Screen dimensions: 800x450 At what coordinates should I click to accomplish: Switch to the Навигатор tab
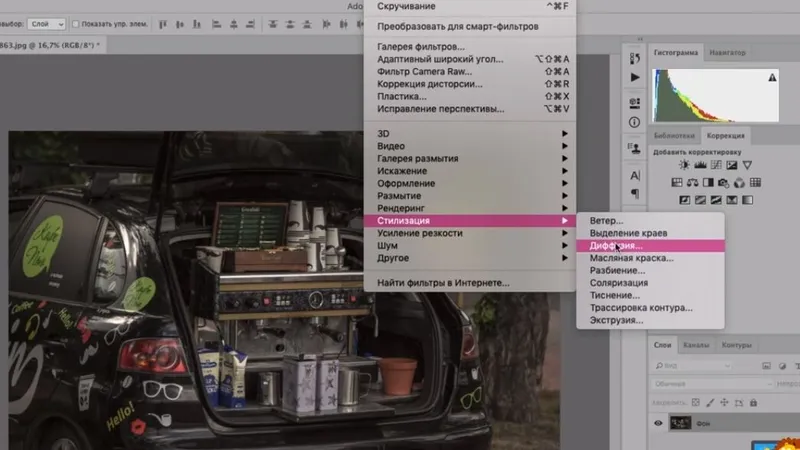click(x=727, y=51)
